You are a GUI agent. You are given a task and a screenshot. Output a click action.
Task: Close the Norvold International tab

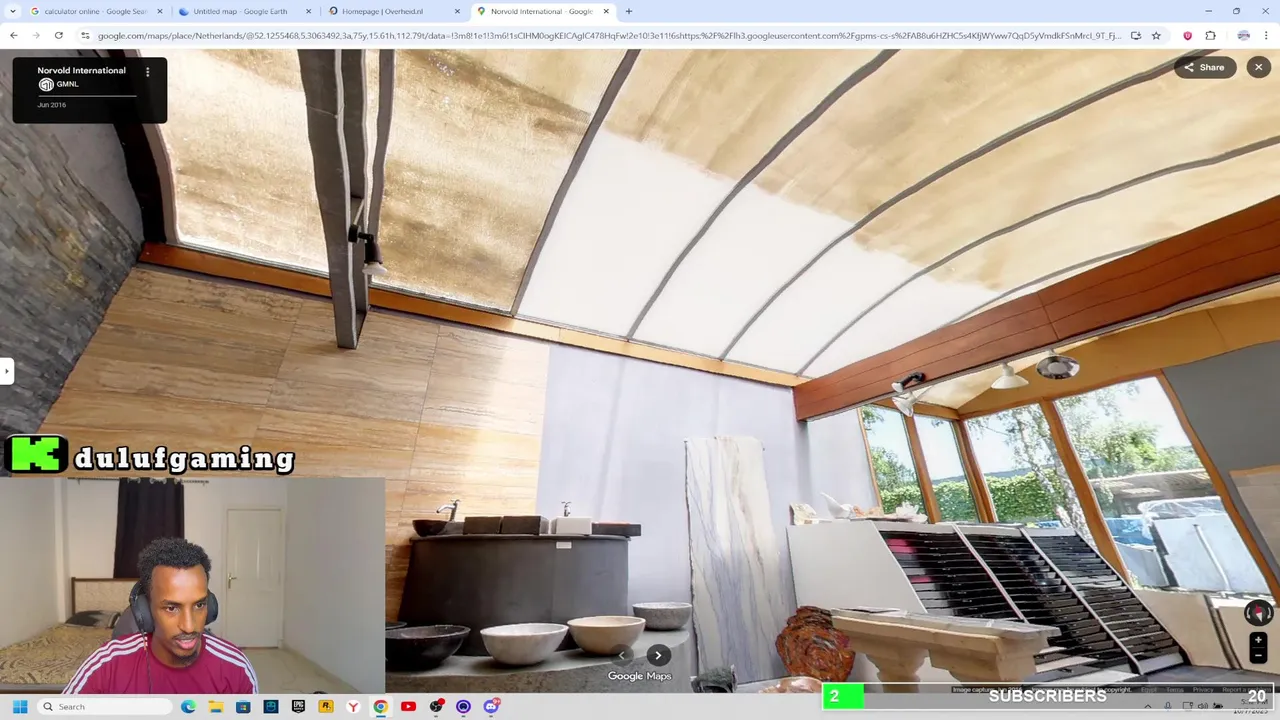click(606, 11)
